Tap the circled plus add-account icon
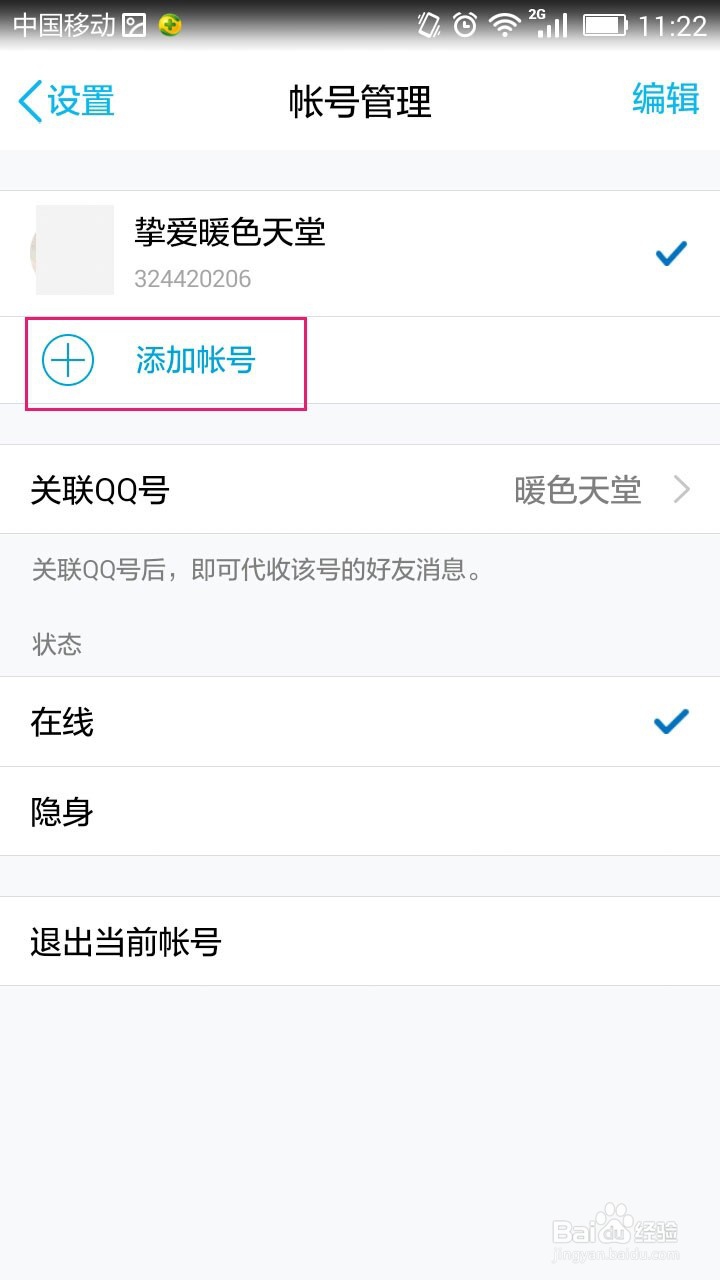Screen dimensions: 720x1280 [x=68, y=361]
